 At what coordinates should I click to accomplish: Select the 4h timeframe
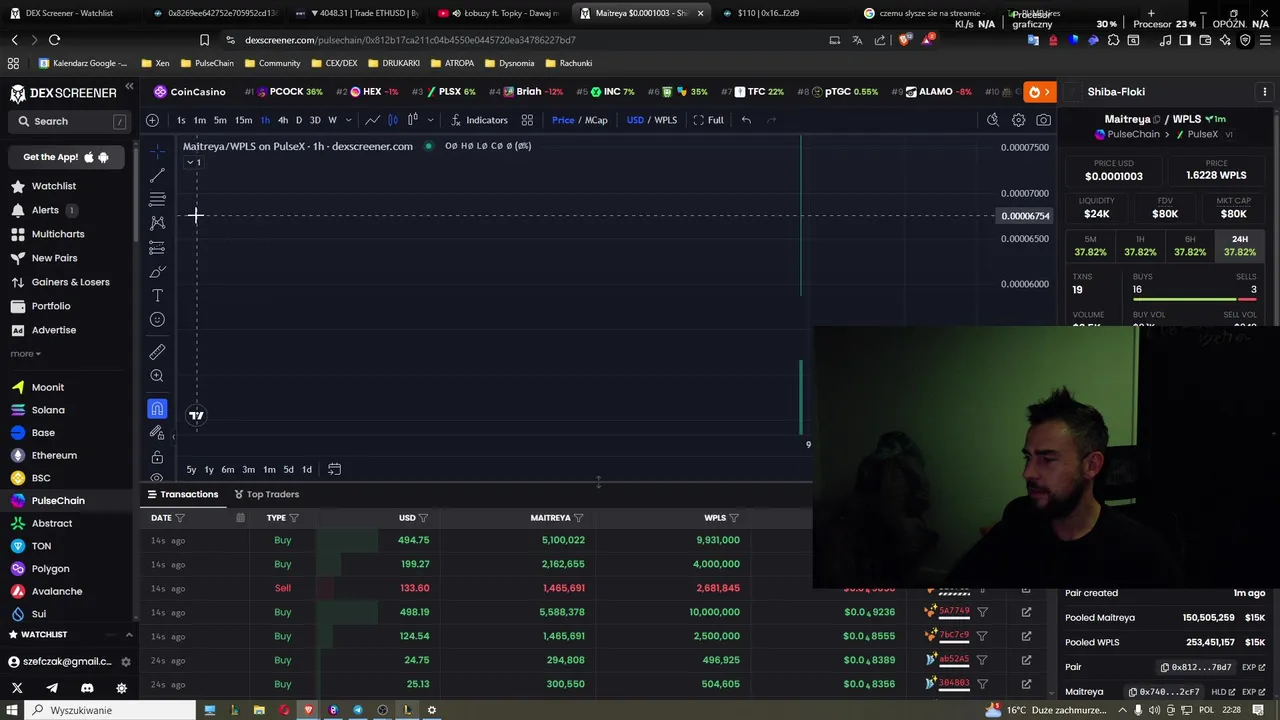click(283, 120)
